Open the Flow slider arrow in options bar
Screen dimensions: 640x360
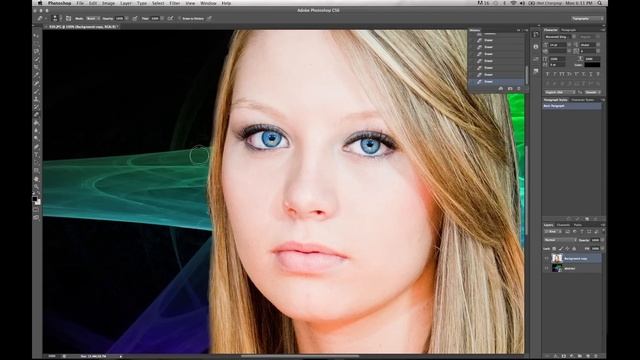[162, 18]
